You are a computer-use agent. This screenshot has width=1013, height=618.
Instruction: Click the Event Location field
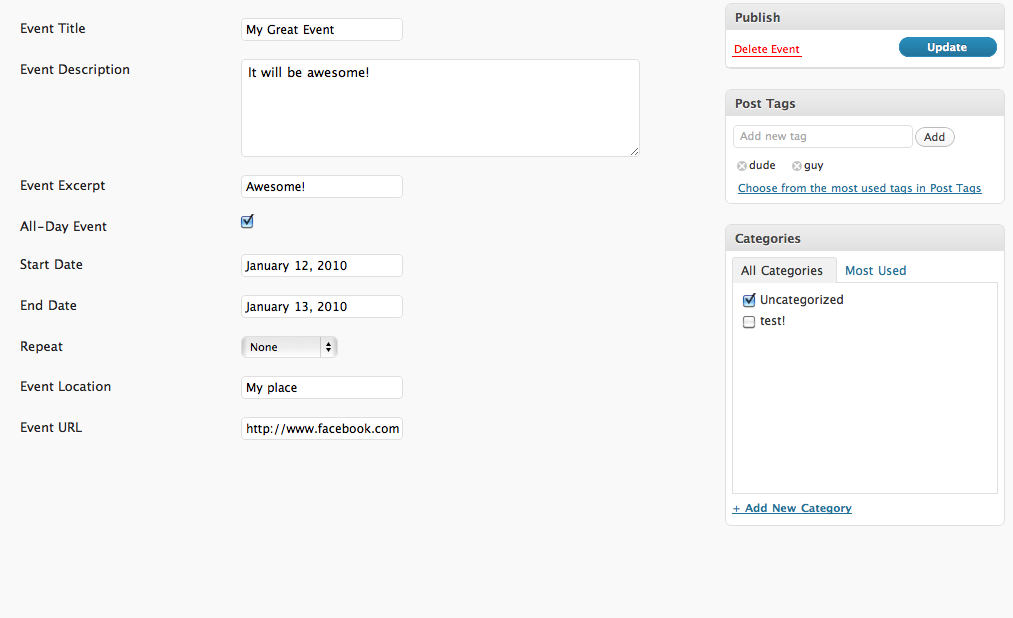tap(322, 387)
